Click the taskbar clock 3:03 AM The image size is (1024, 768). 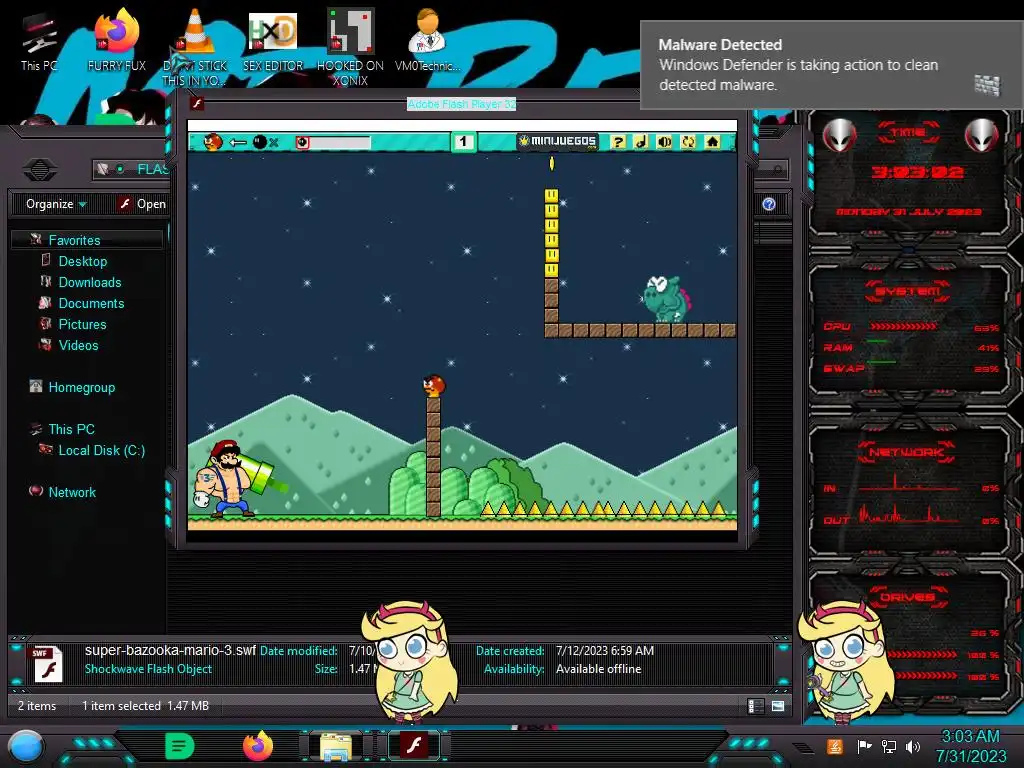(970, 737)
